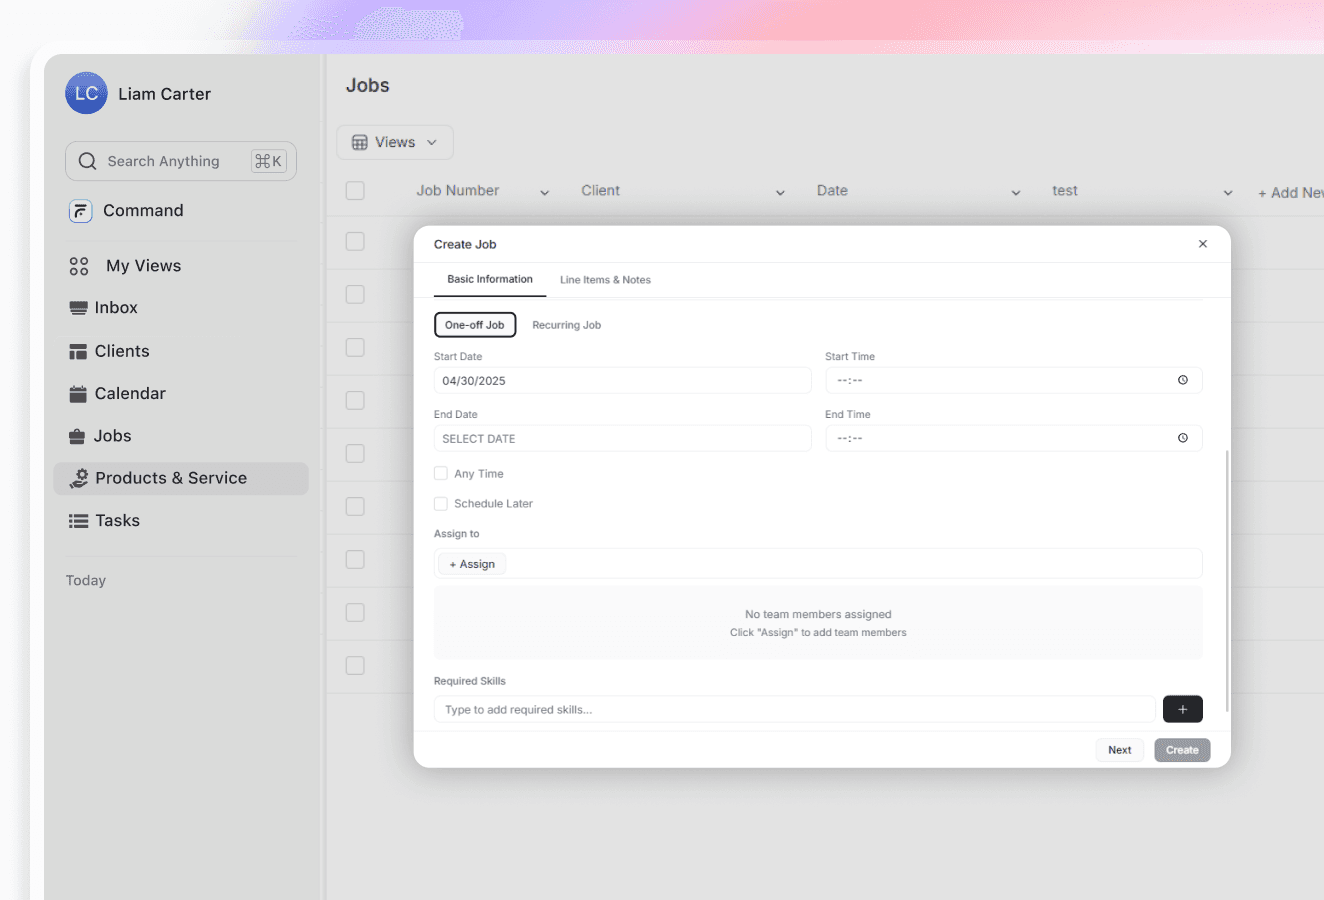This screenshot has width=1324, height=900.
Task: Select the Inbox icon in the sidebar
Action: point(76,307)
